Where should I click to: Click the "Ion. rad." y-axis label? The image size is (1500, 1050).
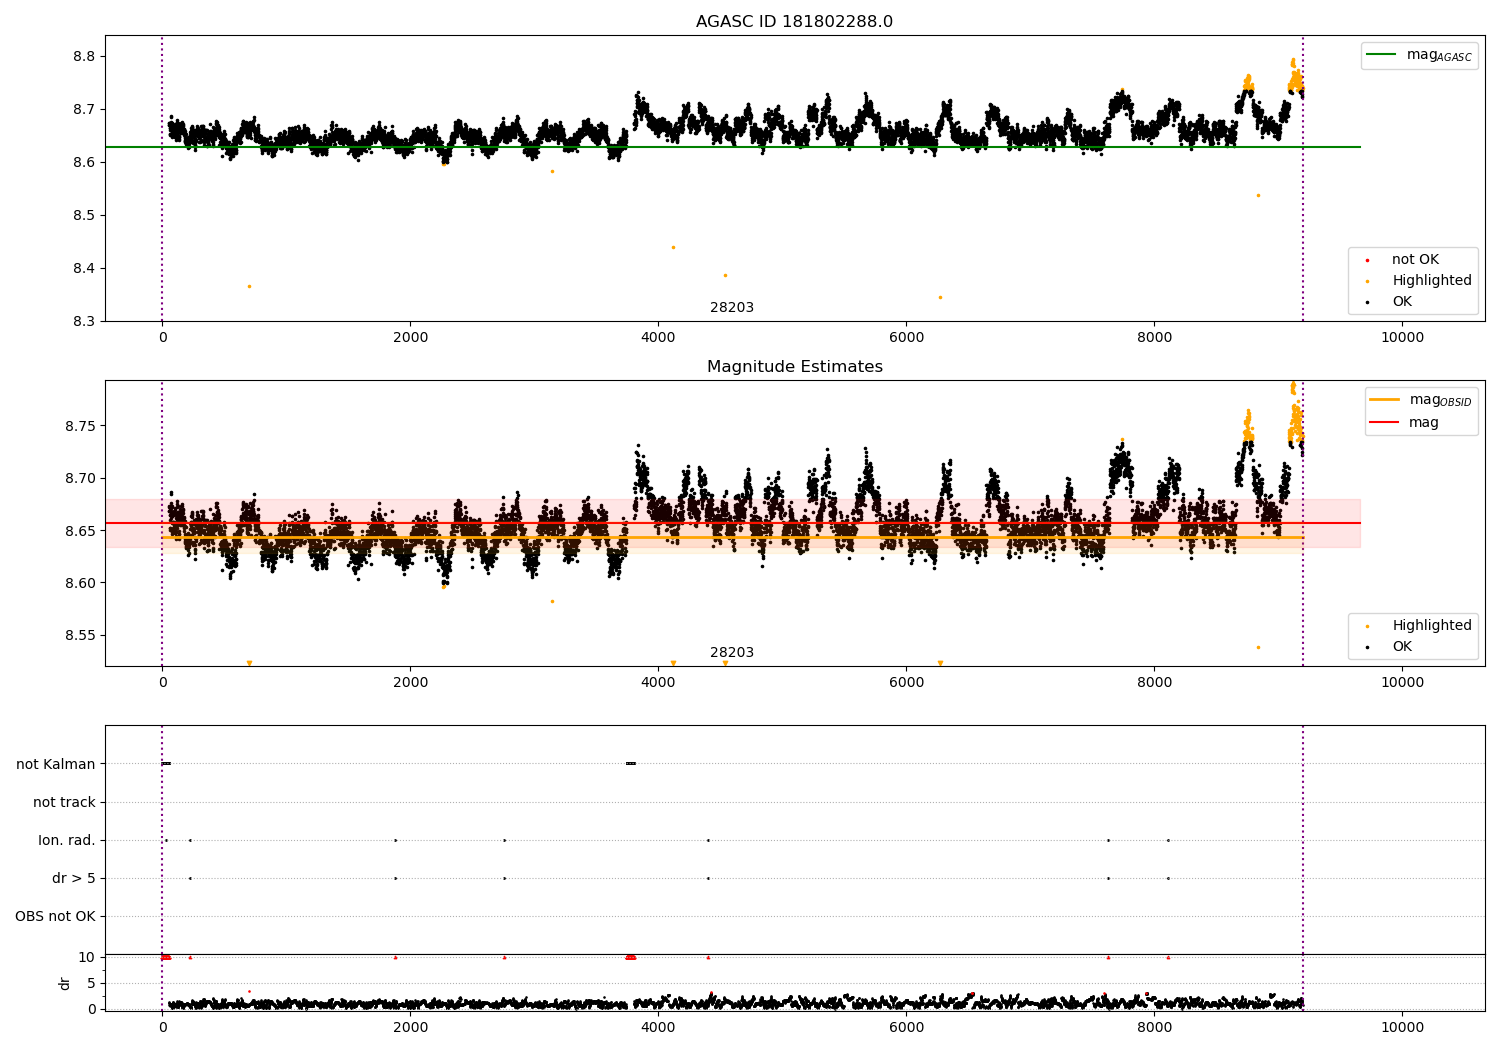[x=67, y=840]
